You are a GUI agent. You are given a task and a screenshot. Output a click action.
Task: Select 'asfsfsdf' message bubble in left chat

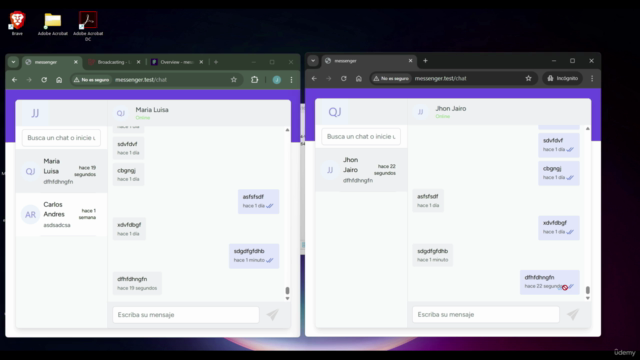tap(258, 201)
